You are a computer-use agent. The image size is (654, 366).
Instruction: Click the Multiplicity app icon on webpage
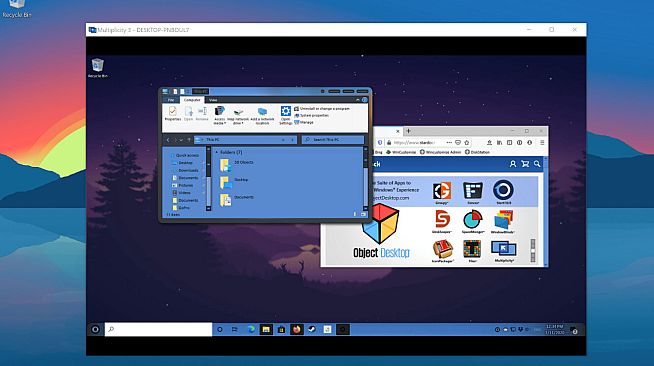coord(504,249)
